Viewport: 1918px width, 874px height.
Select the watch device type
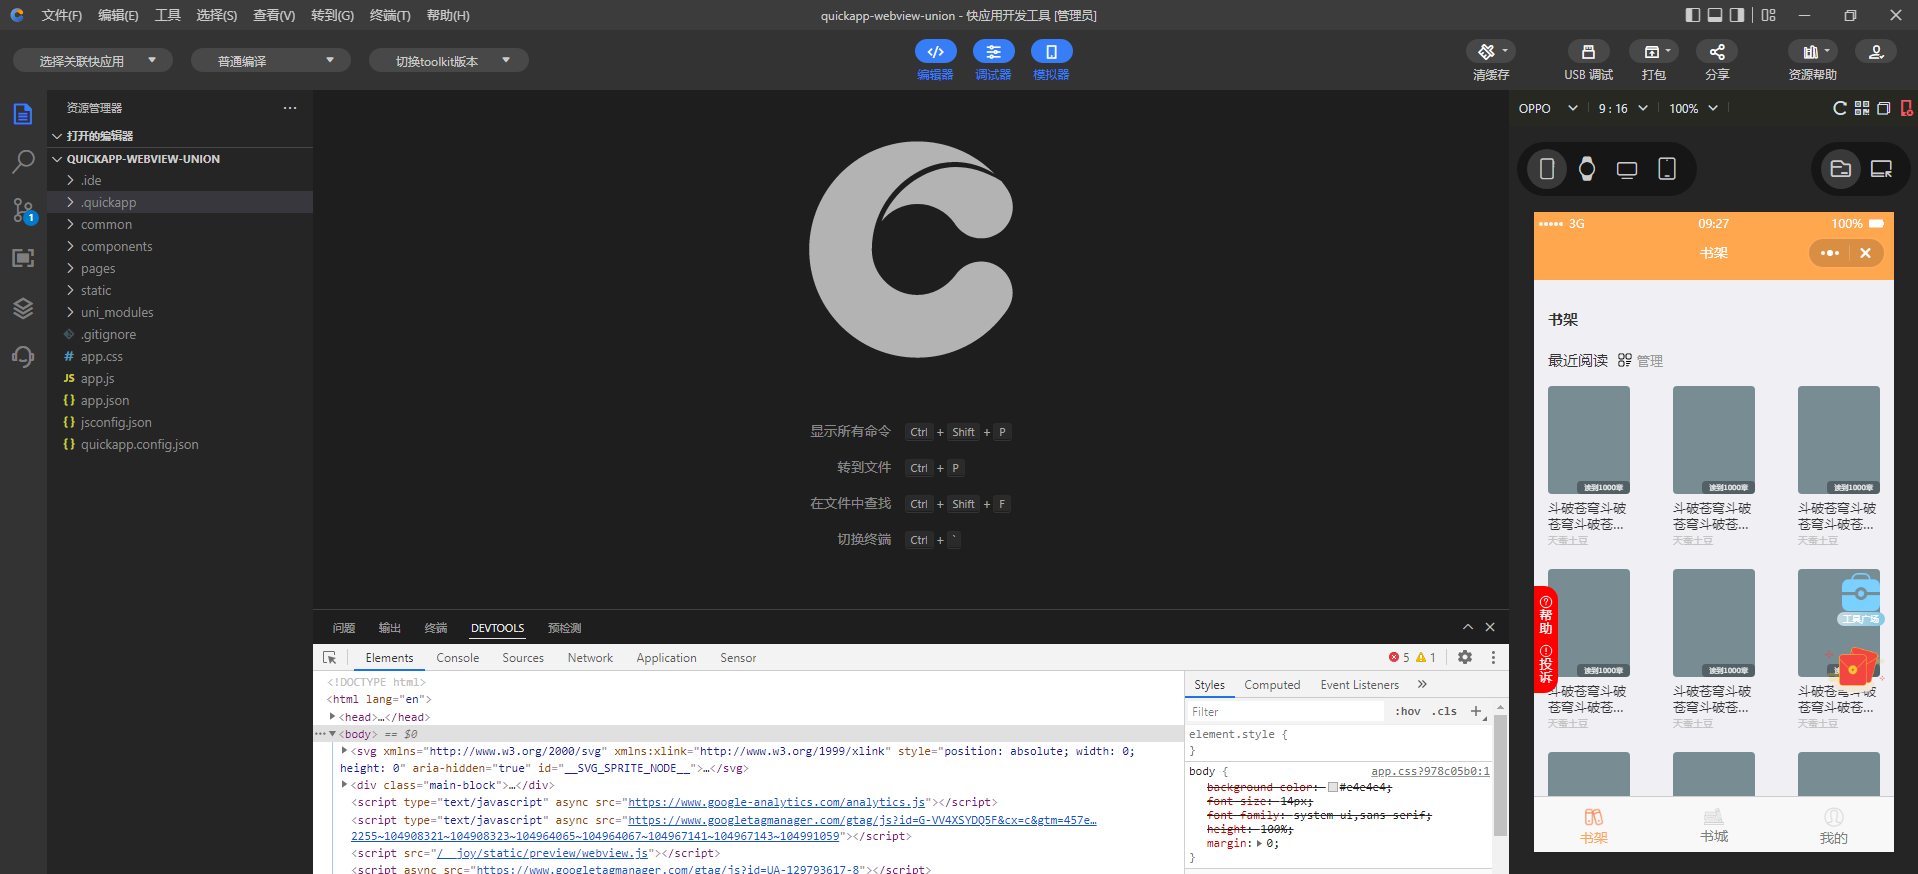coord(1587,169)
